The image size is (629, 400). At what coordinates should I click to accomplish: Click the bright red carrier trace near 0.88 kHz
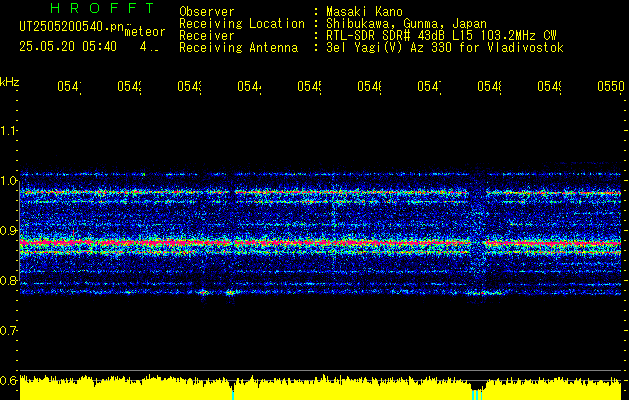tap(320, 243)
